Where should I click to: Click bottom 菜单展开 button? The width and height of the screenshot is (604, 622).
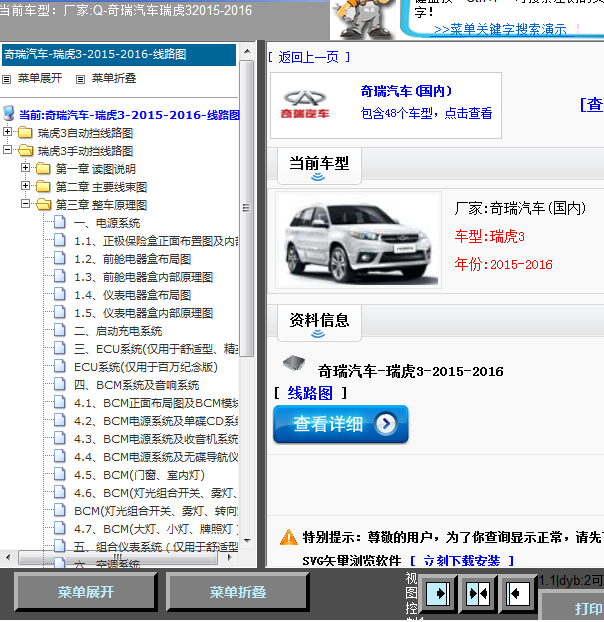[86, 592]
